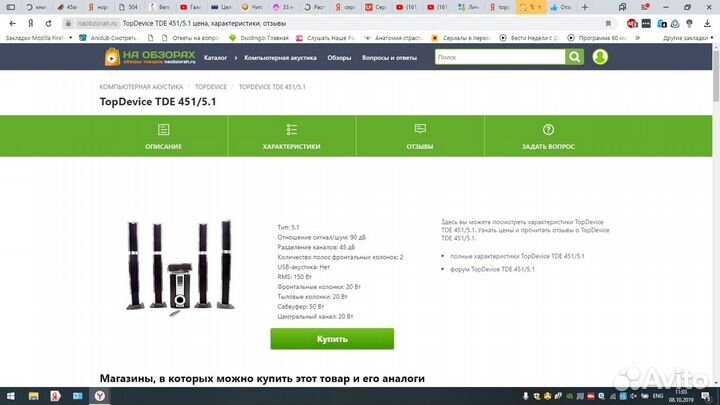Open the Отзывы section tab

tap(420, 136)
